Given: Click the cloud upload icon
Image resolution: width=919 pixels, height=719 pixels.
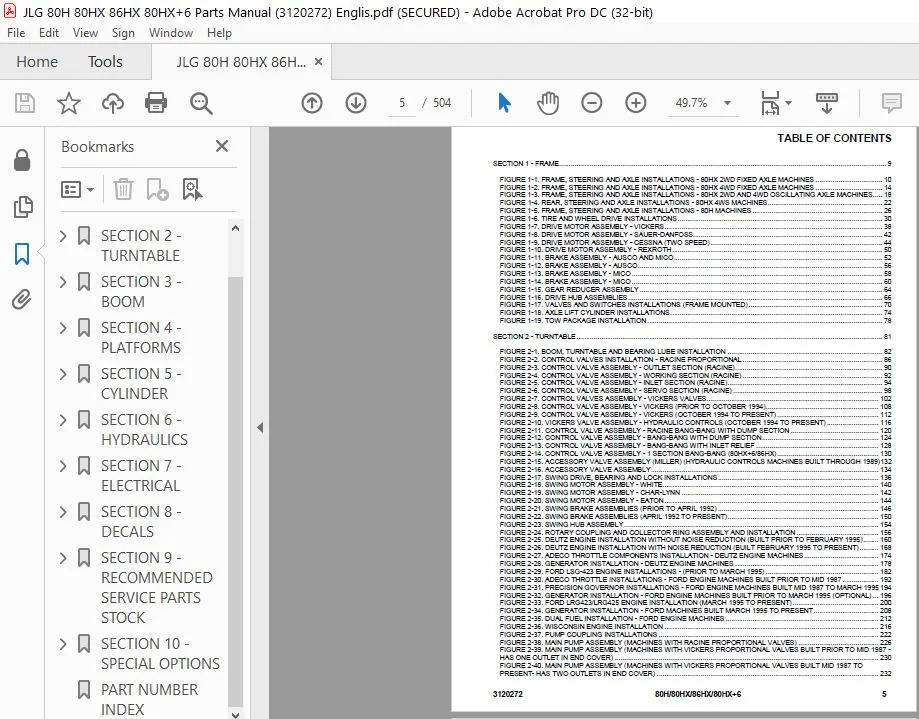Looking at the screenshot, I should pos(113,103).
